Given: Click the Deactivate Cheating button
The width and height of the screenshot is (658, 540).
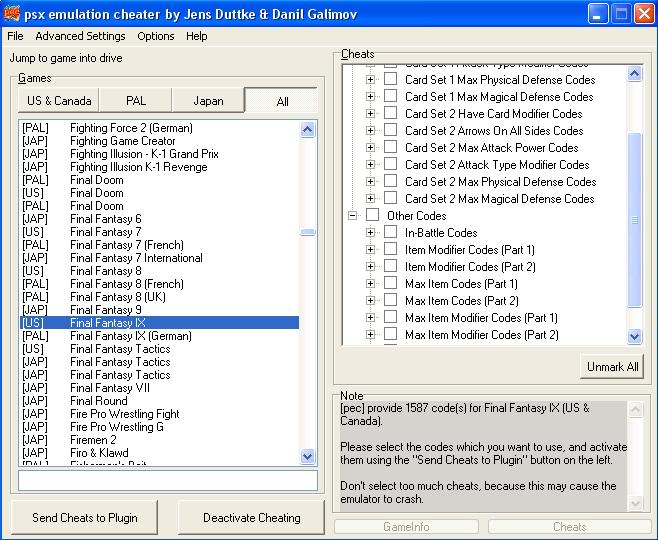Looking at the screenshot, I should click(252, 517).
